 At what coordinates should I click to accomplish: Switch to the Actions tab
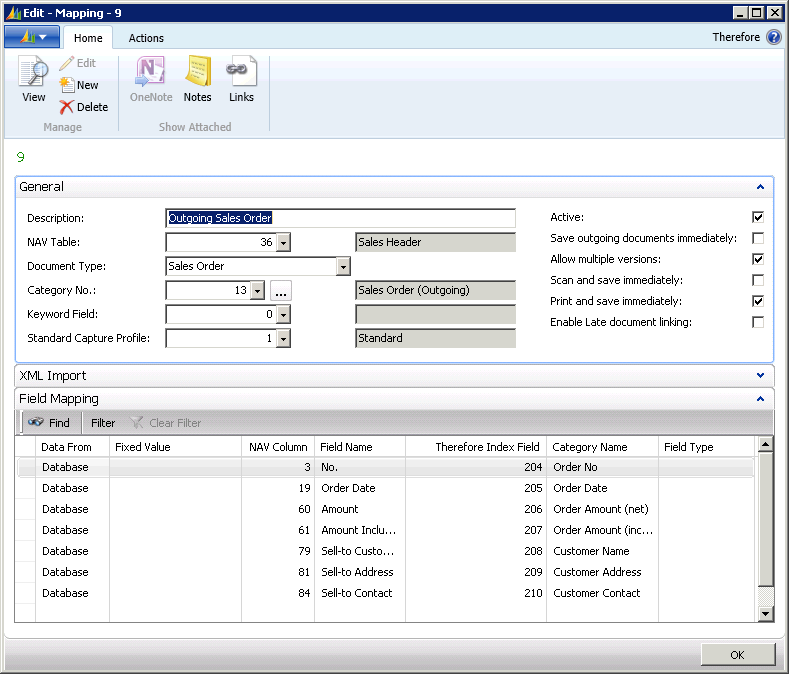(146, 38)
